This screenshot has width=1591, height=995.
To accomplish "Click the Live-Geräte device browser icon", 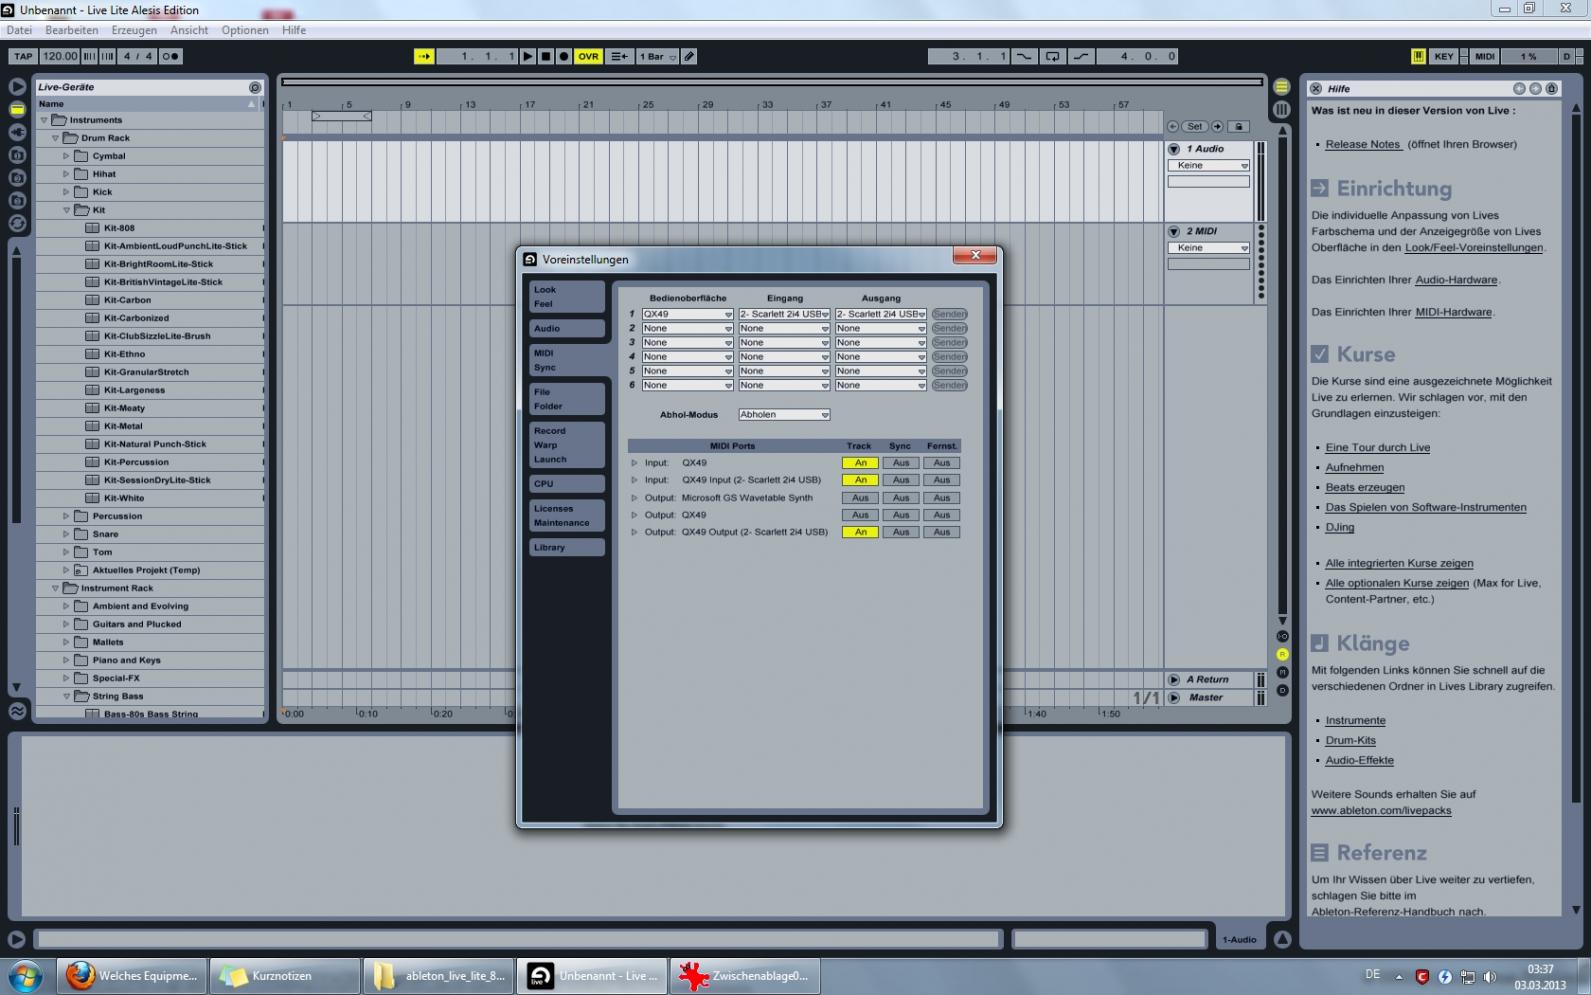I will tap(17, 109).
